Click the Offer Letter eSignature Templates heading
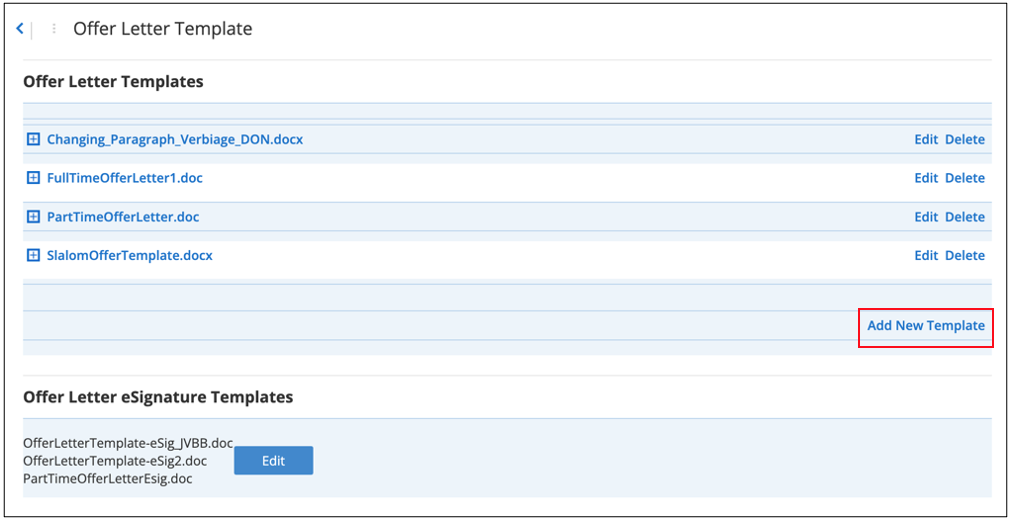This screenshot has width=1012, height=523. pyautogui.click(x=158, y=397)
